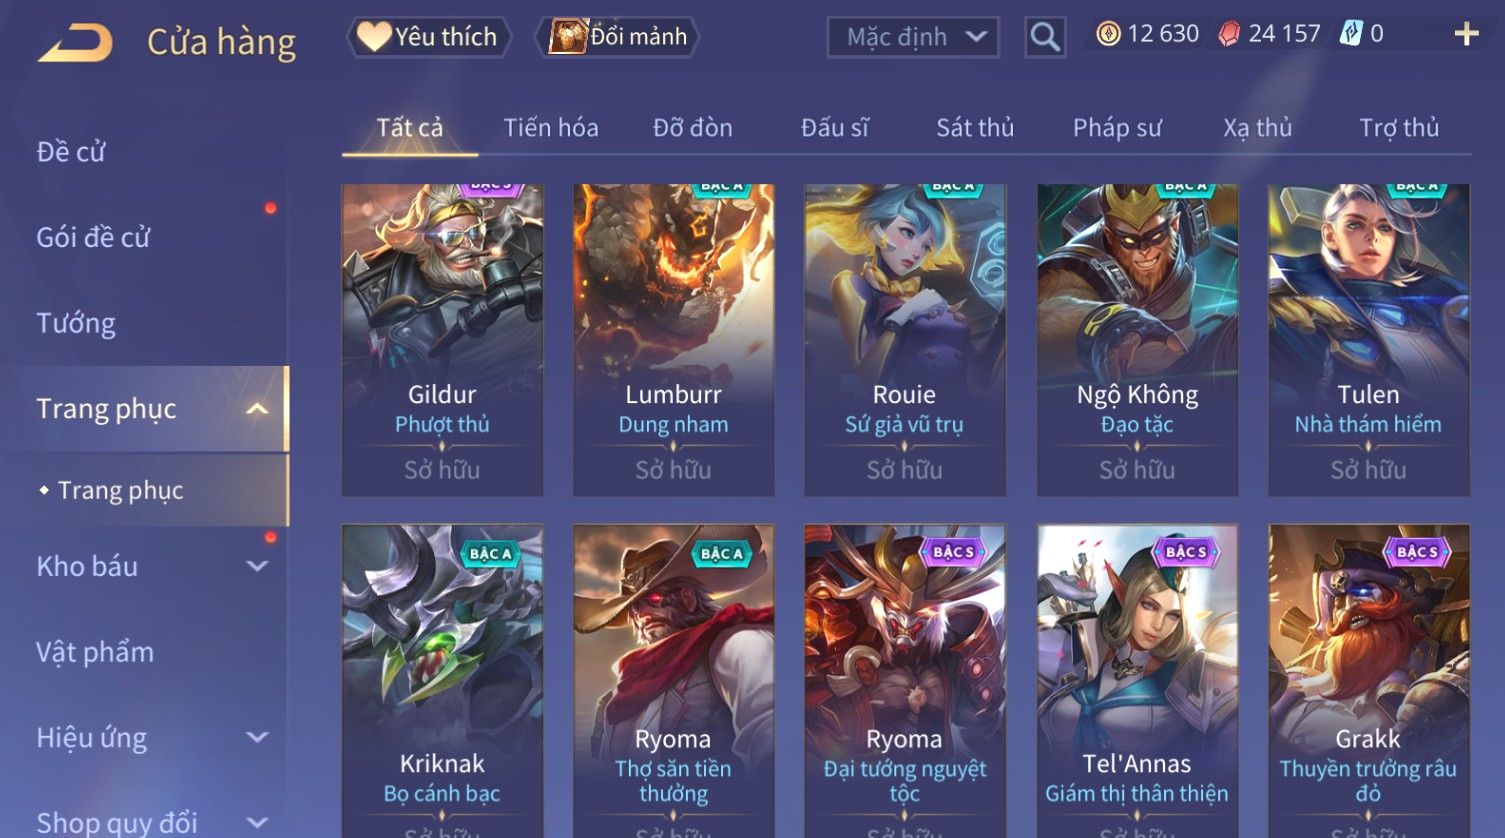Expand the Hiệu ứng sidebar section
Screen dimensions: 1505x838
[x=257, y=737]
